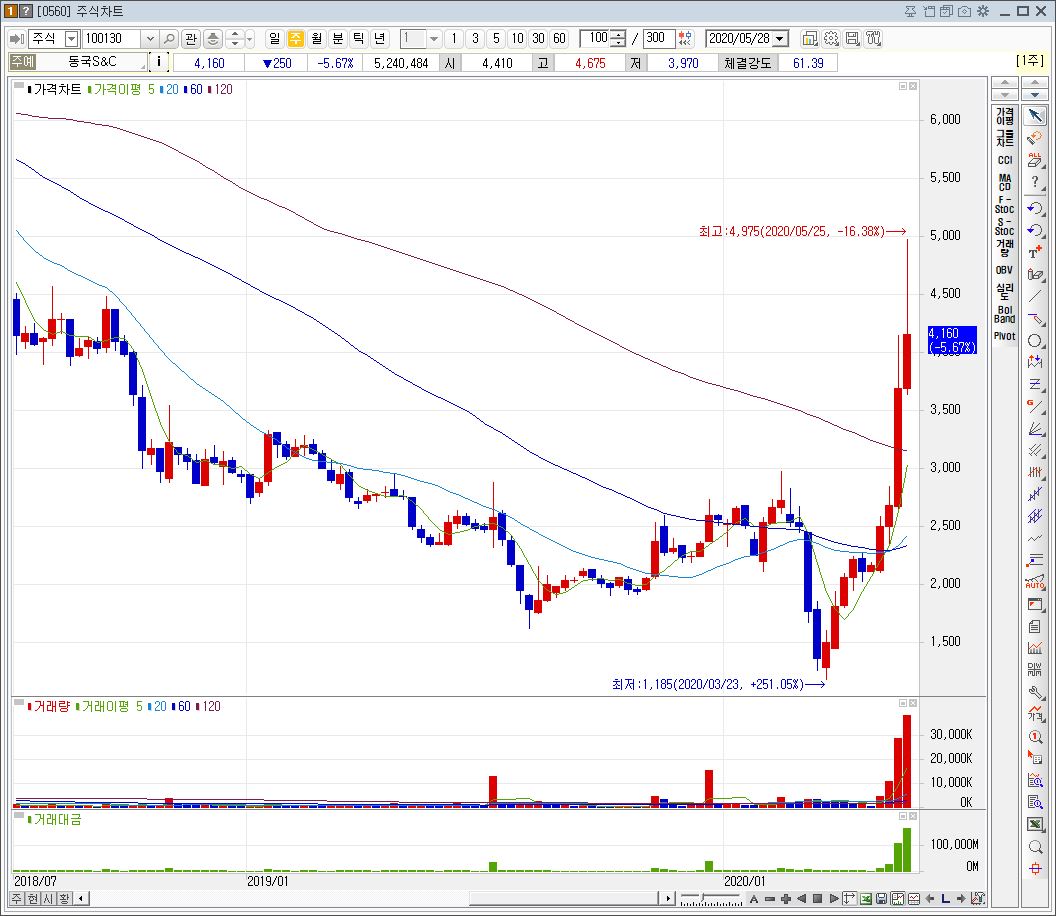The height and width of the screenshot is (916, 1056).
Task: Select the fan lines drawing tool
Action: tap(1035, 428)
